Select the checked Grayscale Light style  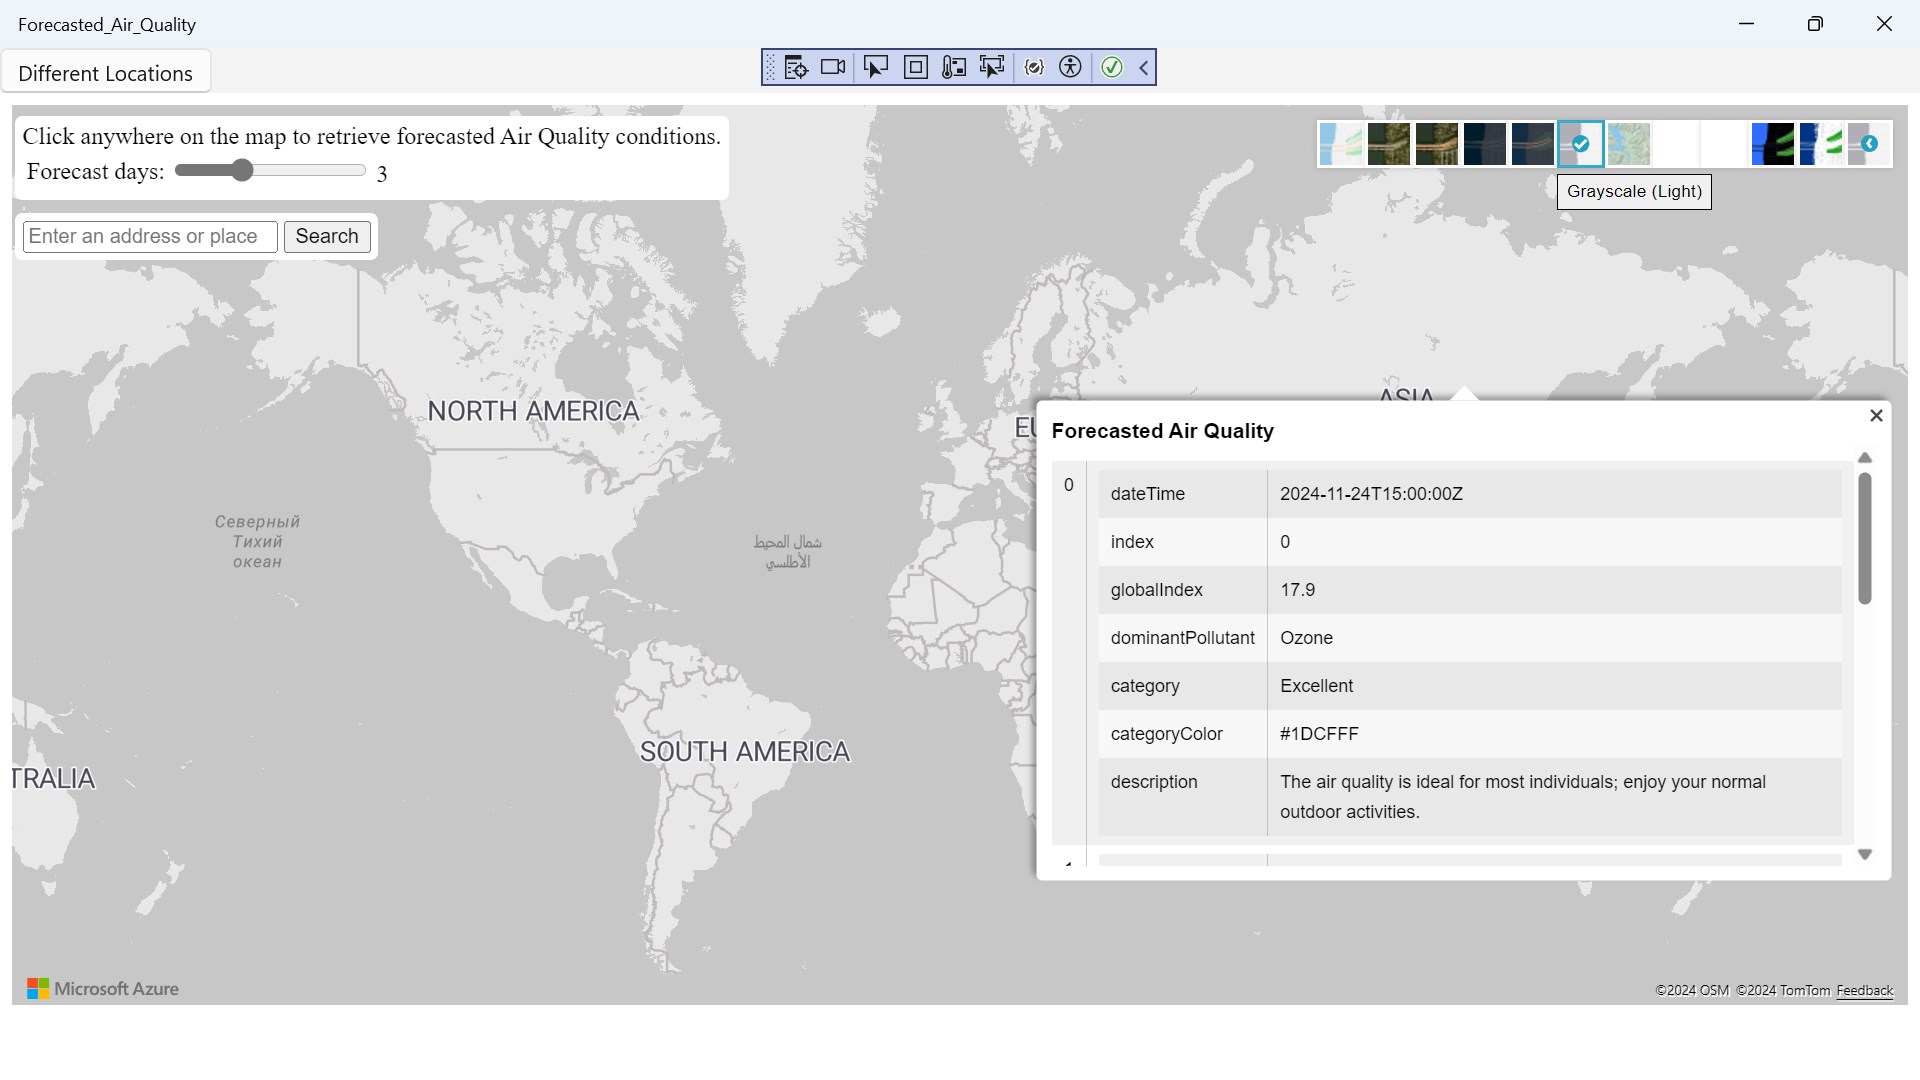1581,144
